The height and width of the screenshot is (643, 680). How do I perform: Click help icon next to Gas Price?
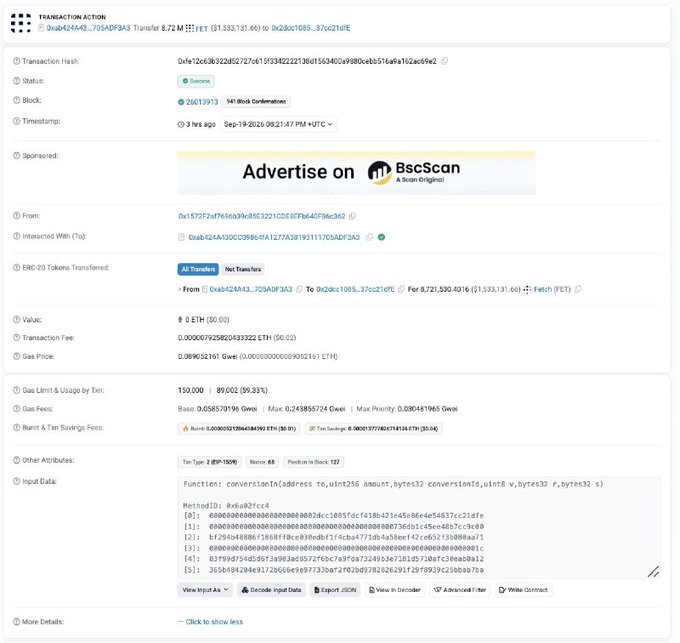[x=16, y=356]
